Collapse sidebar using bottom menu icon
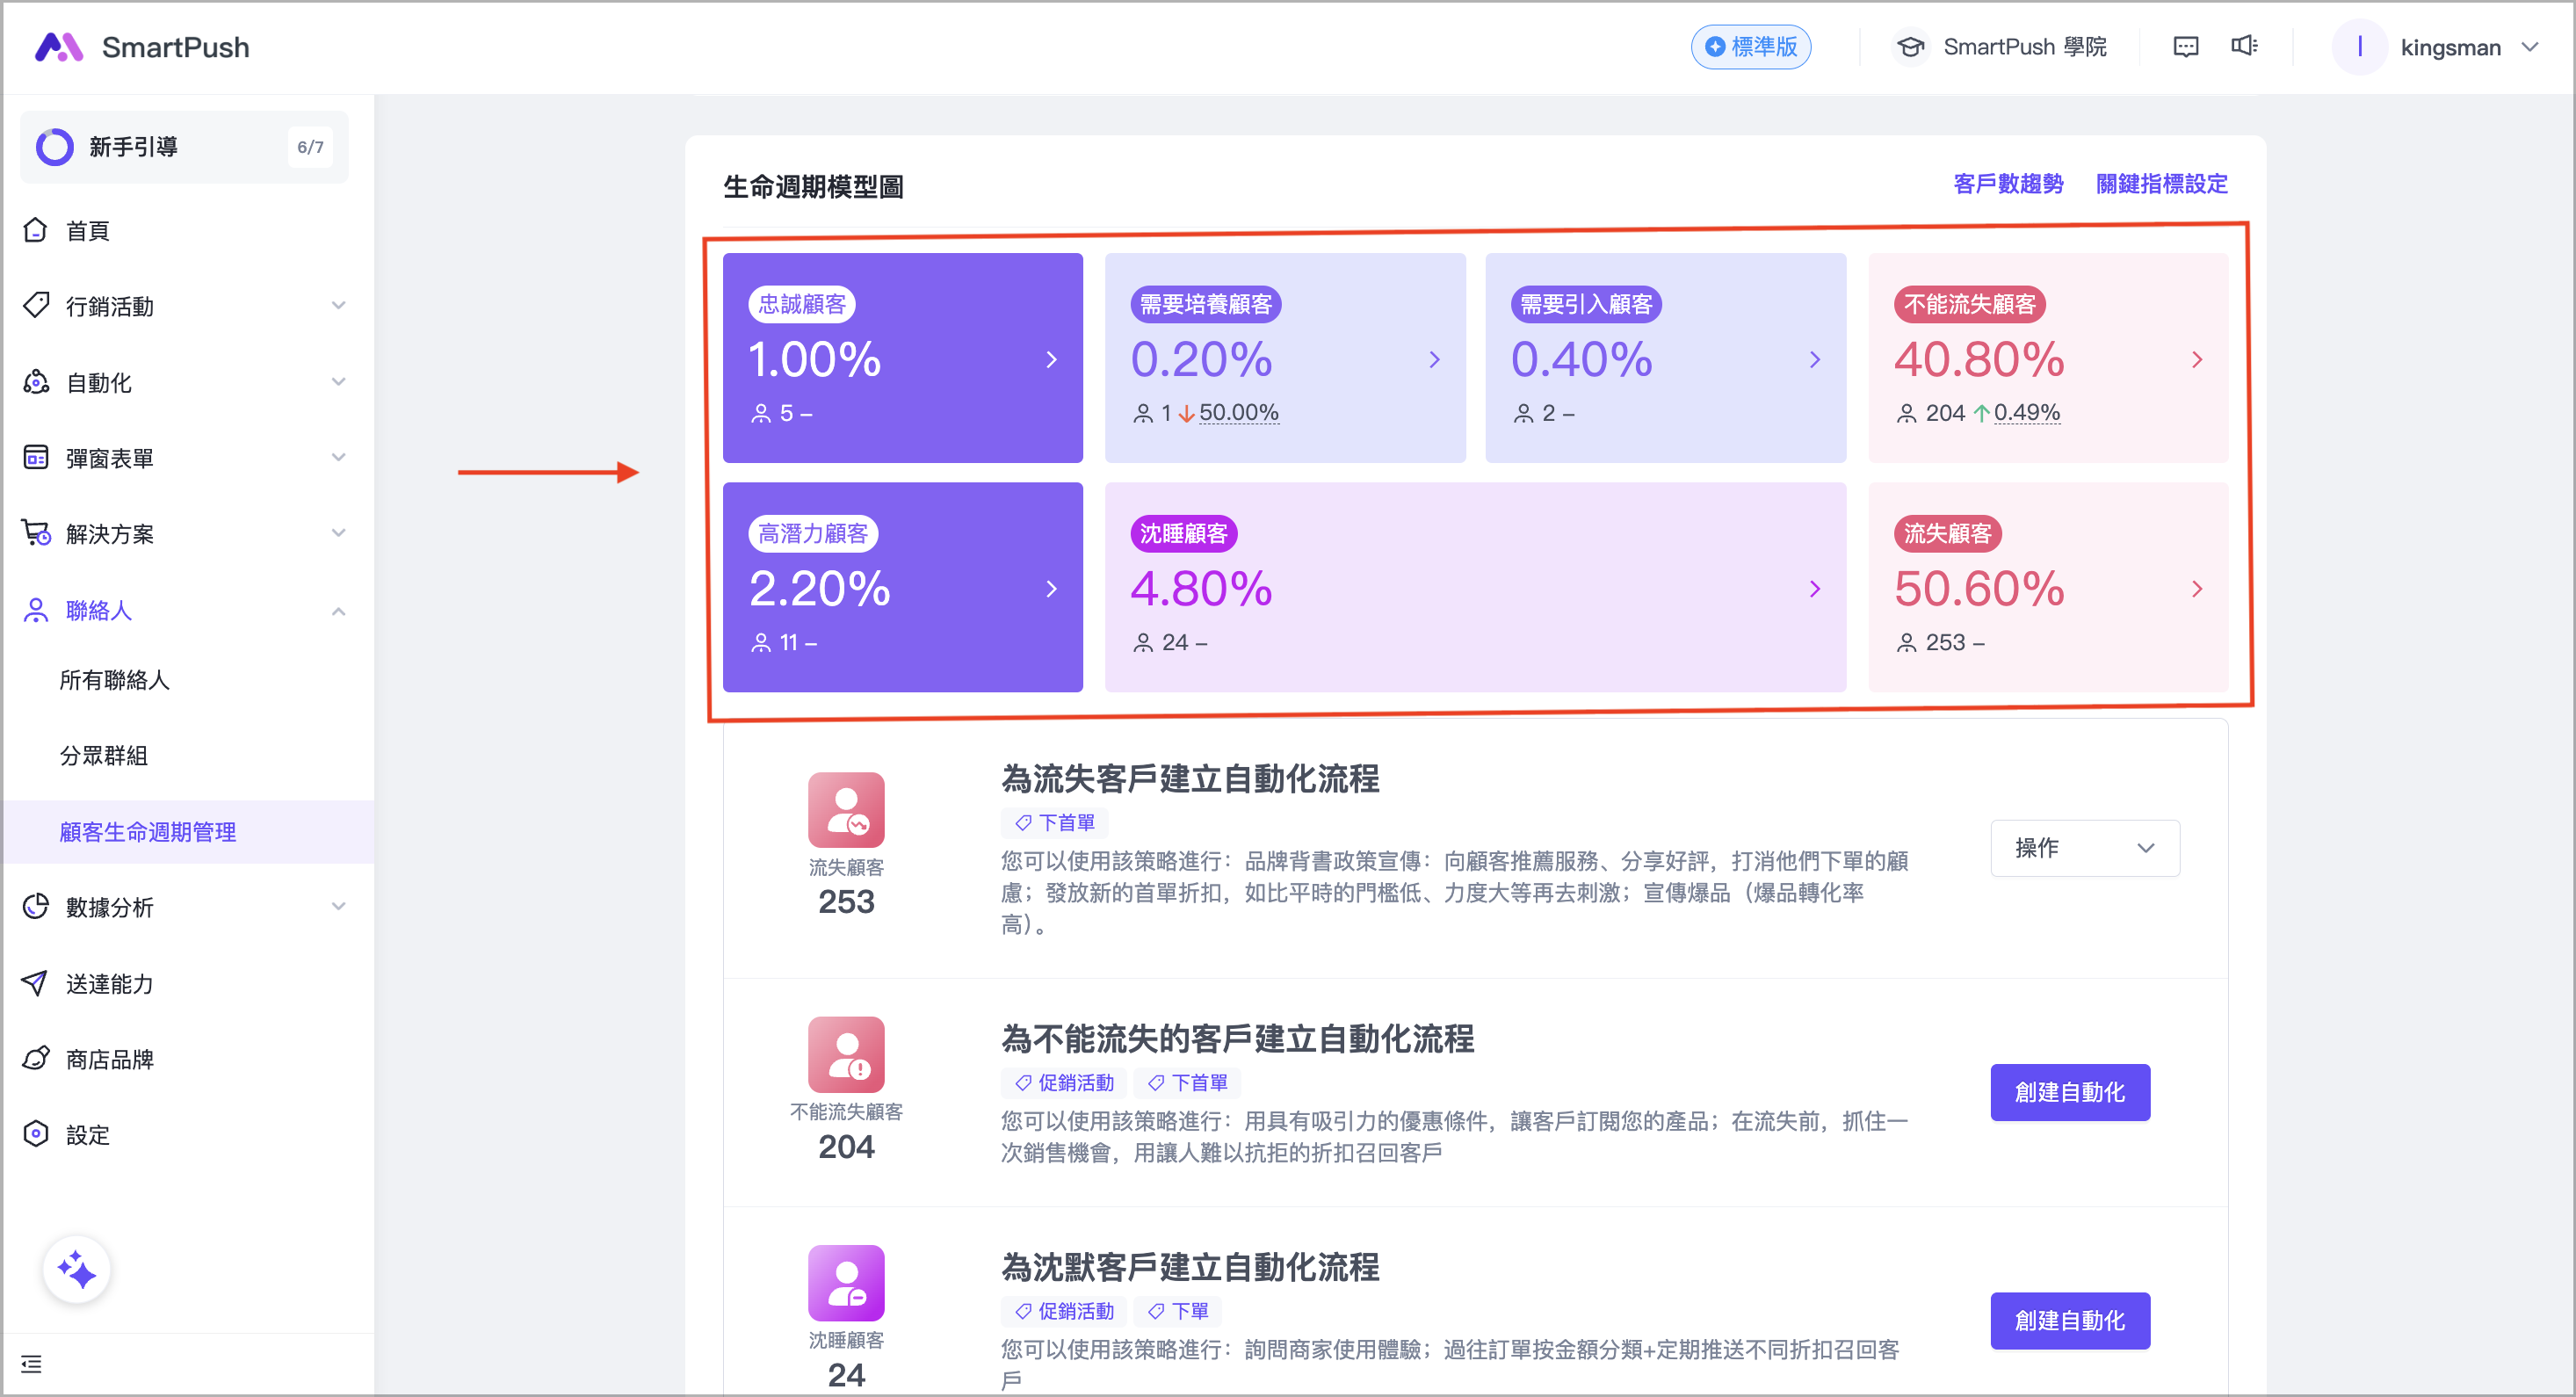This screenshot has width=2576, height=1397. (x=32, y=1364)
